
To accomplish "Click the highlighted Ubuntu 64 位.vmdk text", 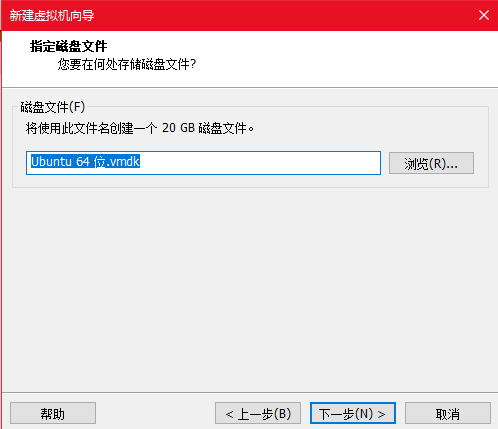I will tap(85, 161).
